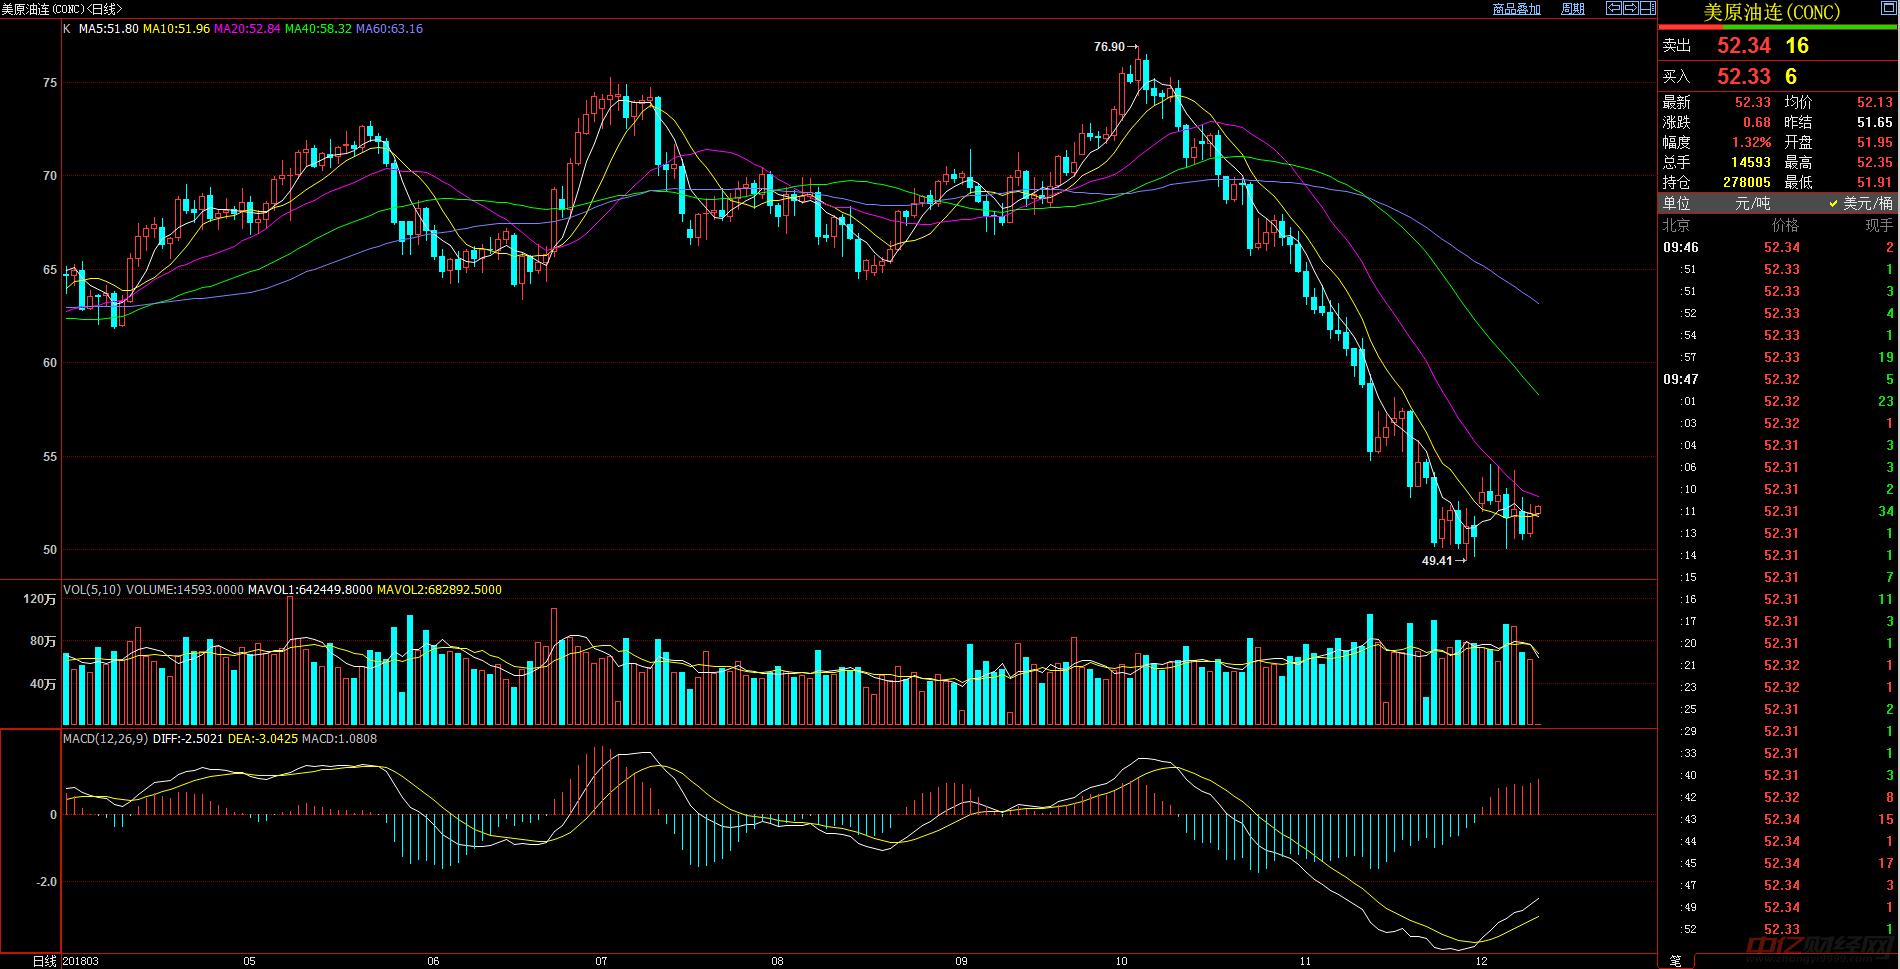The image size is (1900, 969).
Task: Click the MACD(12,26,9) indicator name
Action: pyautogui.click(x=105, y=739)
